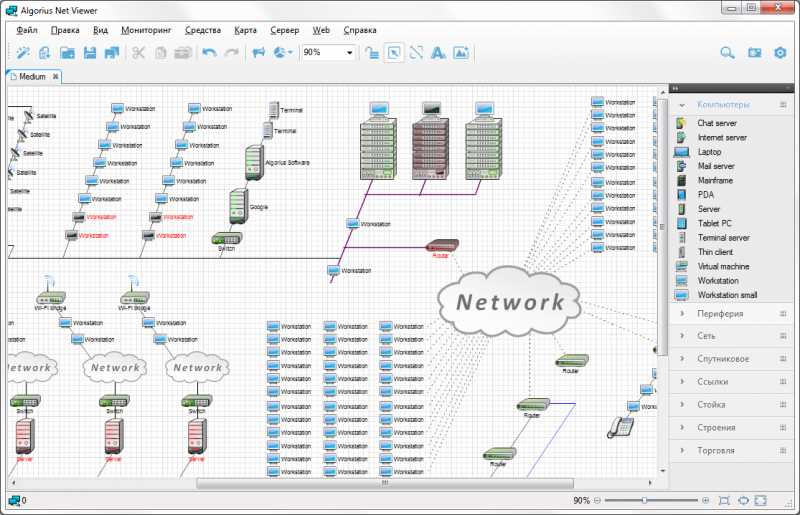
Task: Click the zoom slider handle
Action: pyautogui.click(x=644, y=501)
